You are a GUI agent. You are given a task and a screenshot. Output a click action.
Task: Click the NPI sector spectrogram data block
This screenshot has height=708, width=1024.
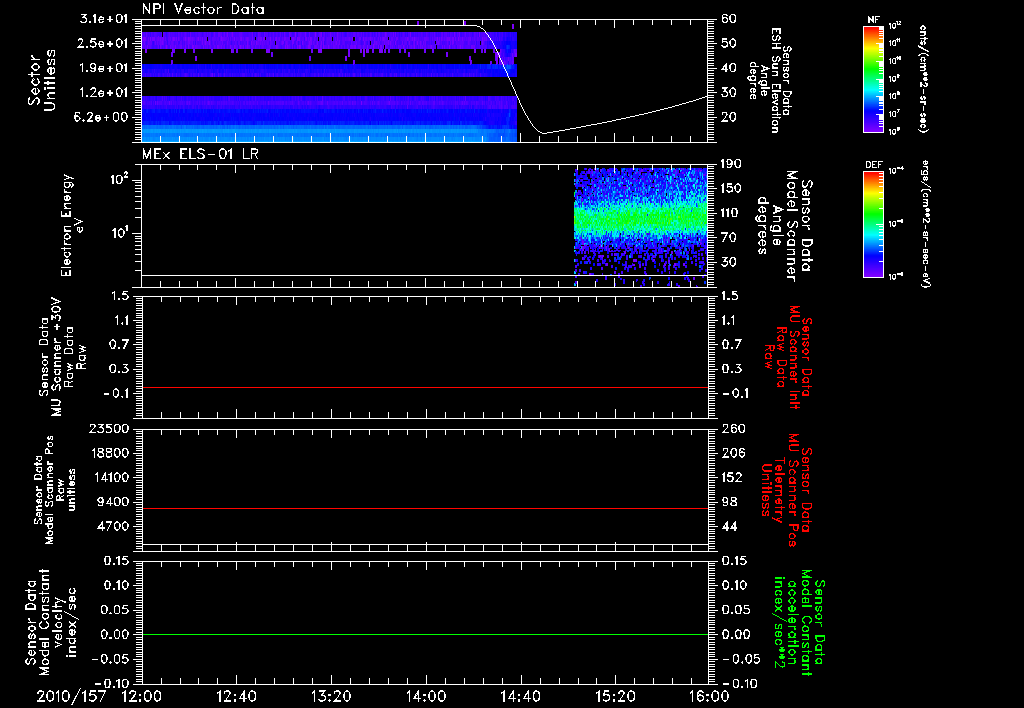[x=329, y=86]
